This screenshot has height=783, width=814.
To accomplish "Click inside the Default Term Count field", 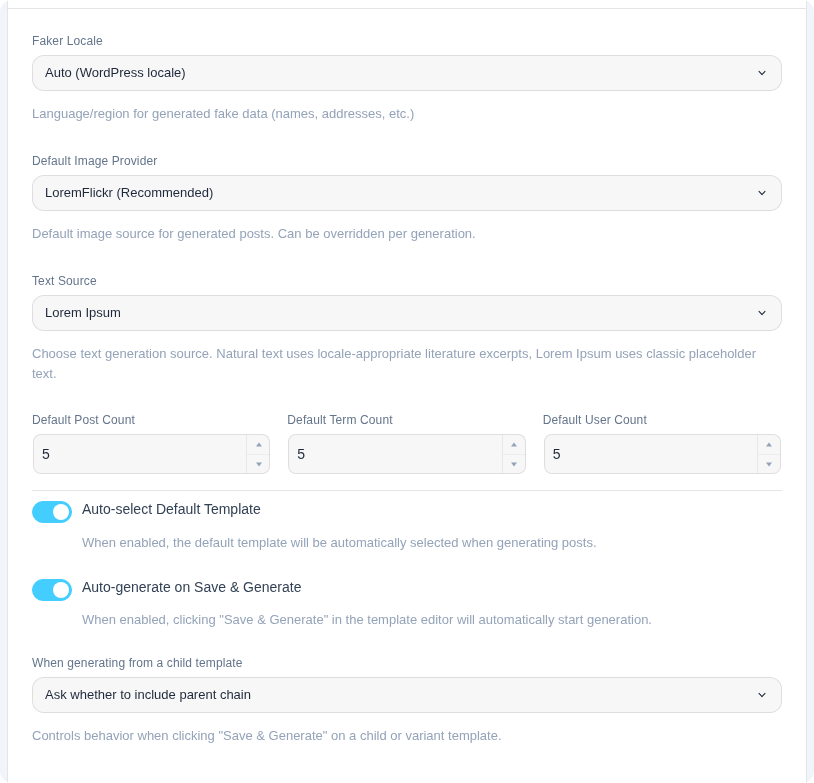I will point(395,454).
